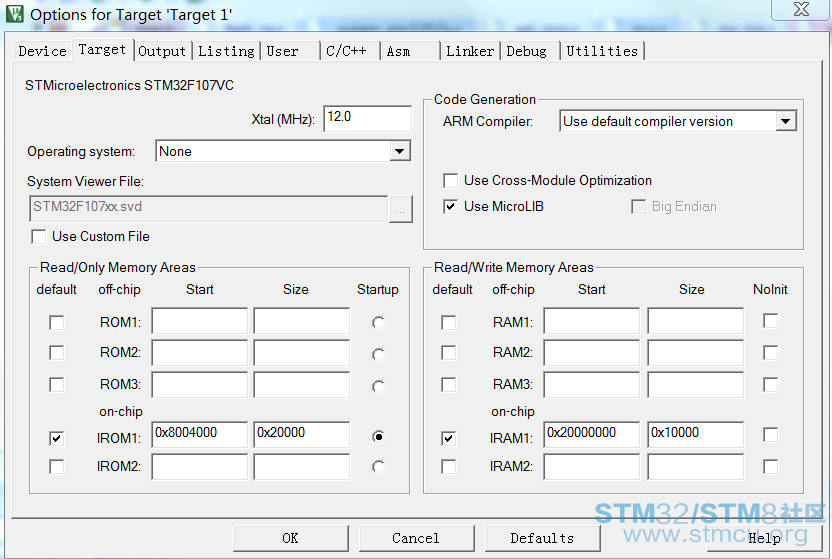Enable NoInit for RAM2
The image size is (832, 559).
(x=770, y=353)
